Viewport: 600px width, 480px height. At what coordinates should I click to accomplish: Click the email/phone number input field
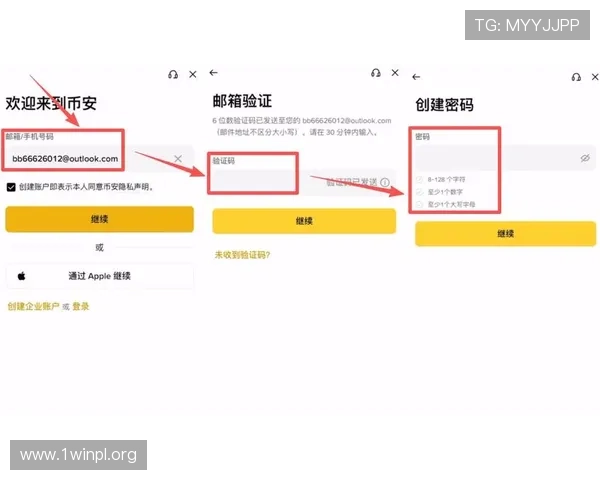[99, 158]
